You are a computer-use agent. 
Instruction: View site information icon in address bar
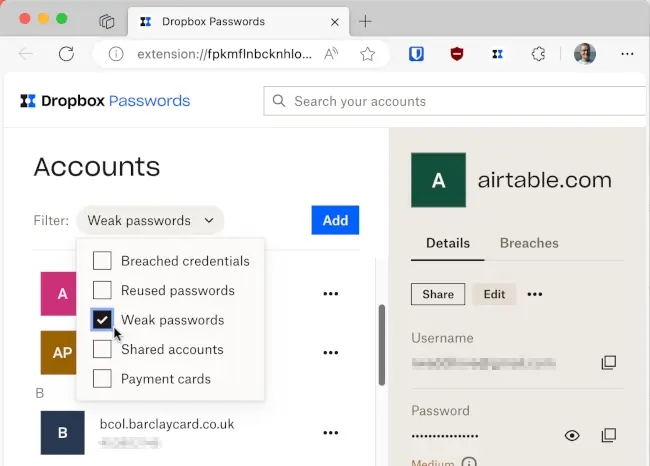[x=116, y=54]
